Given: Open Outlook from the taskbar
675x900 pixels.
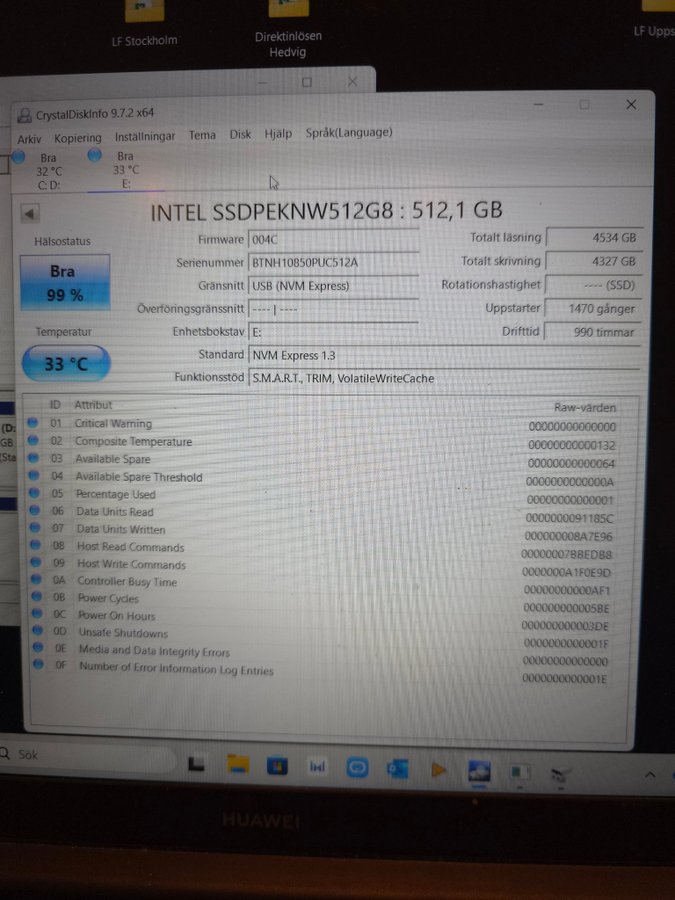Looking at the screenshot, I should click(x=397, y=768).
